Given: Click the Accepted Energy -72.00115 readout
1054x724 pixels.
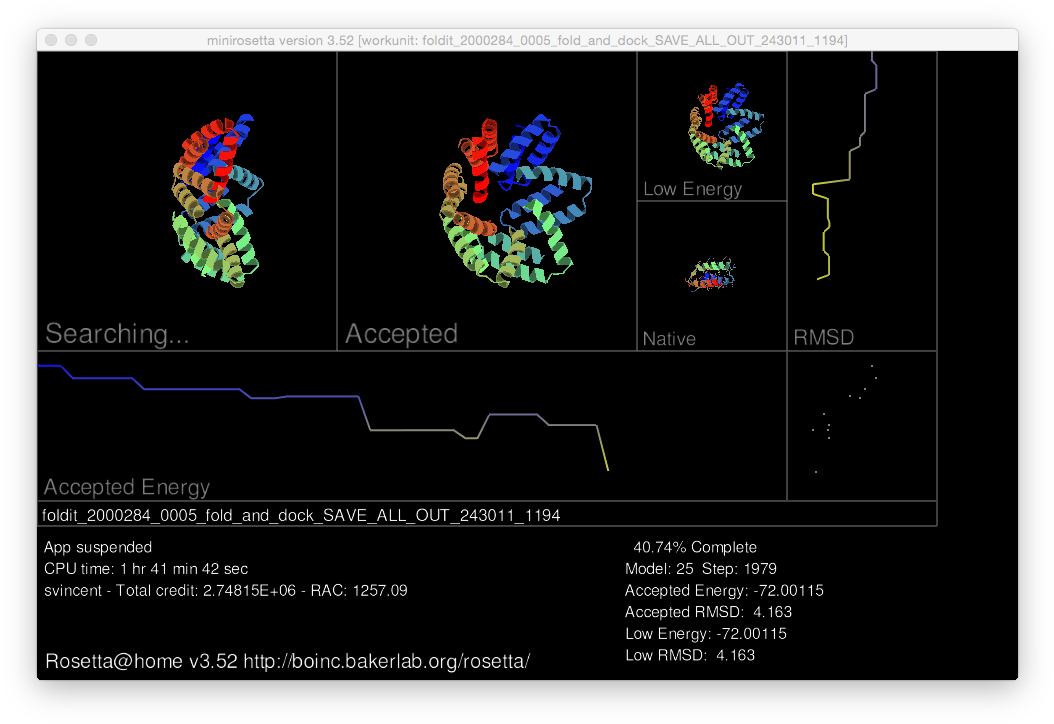Looking at the screenshot, I should (724, 591).
